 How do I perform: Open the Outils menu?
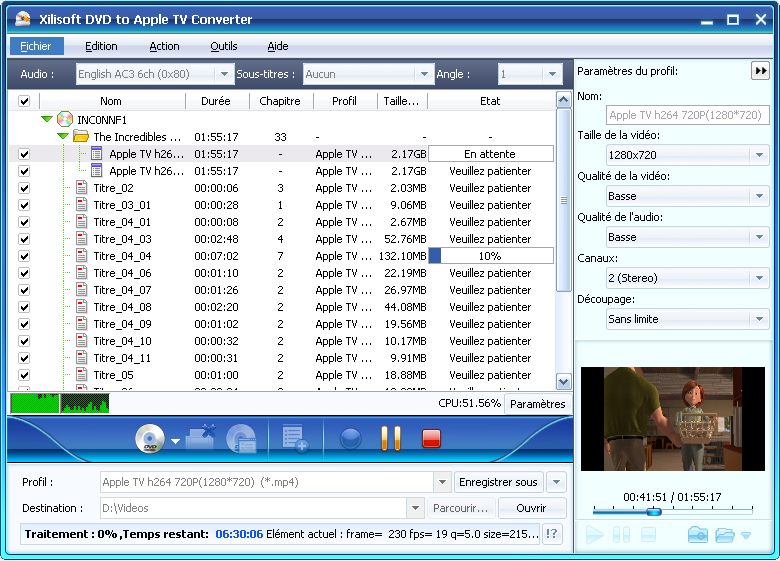pyautogui.click(x=223, y=46)
